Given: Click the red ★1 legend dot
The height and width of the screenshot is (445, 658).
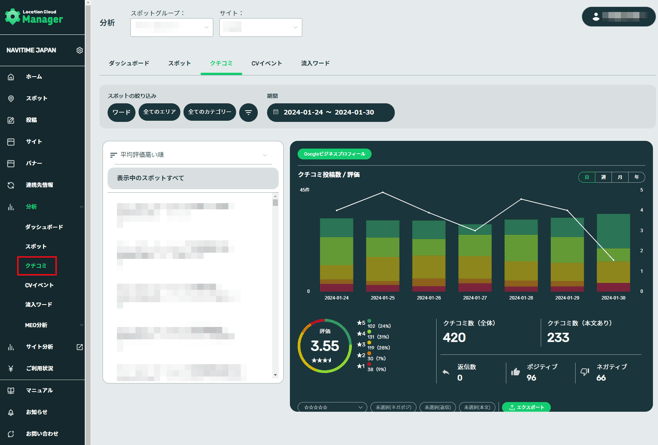Looking at the screenshot, I should pos(369,365).
